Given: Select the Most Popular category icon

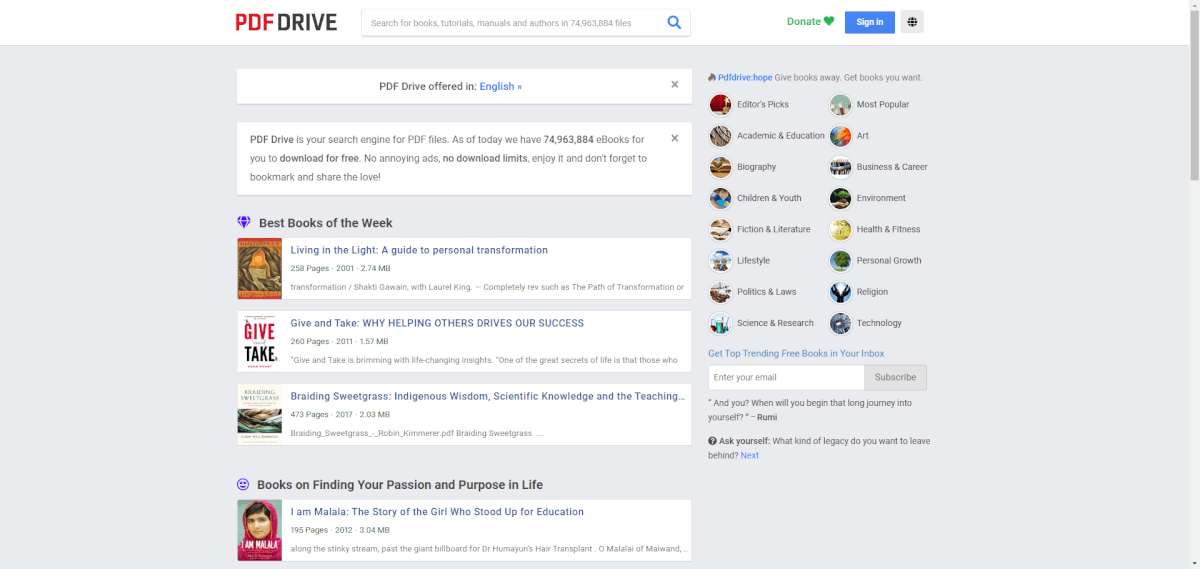Looking at the screenshot, I should point(840,105).
